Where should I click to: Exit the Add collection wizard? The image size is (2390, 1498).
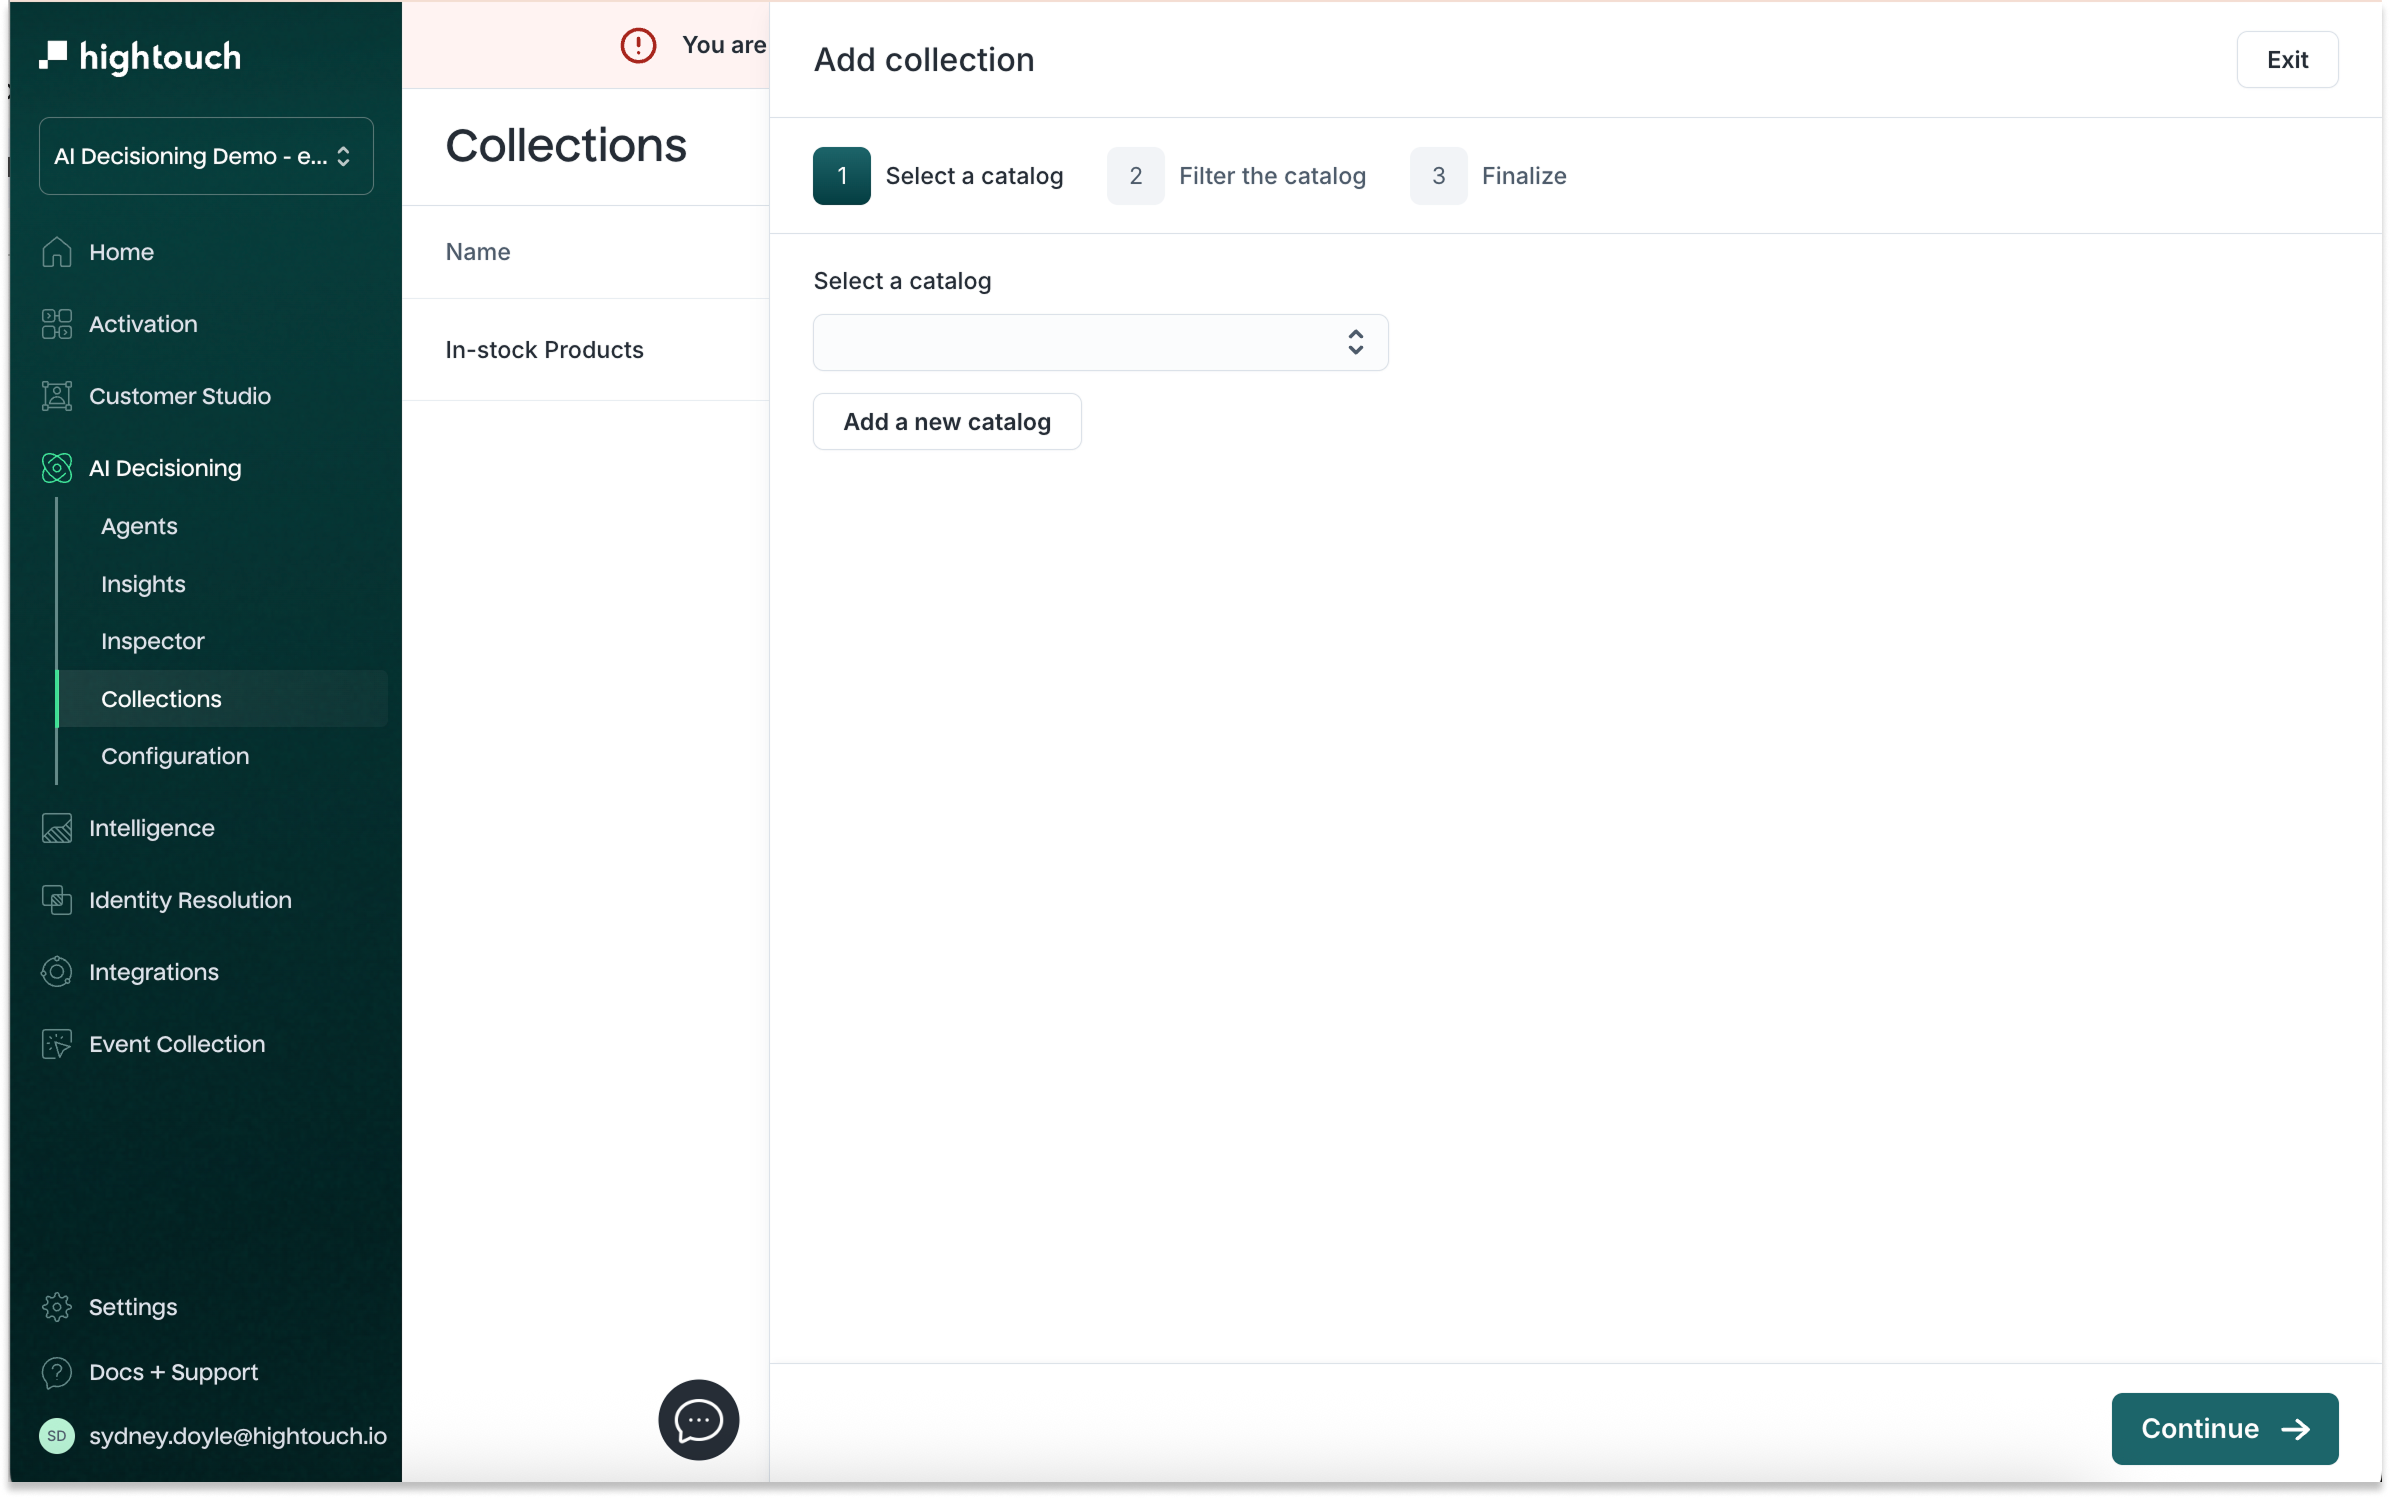point(2286,60)
